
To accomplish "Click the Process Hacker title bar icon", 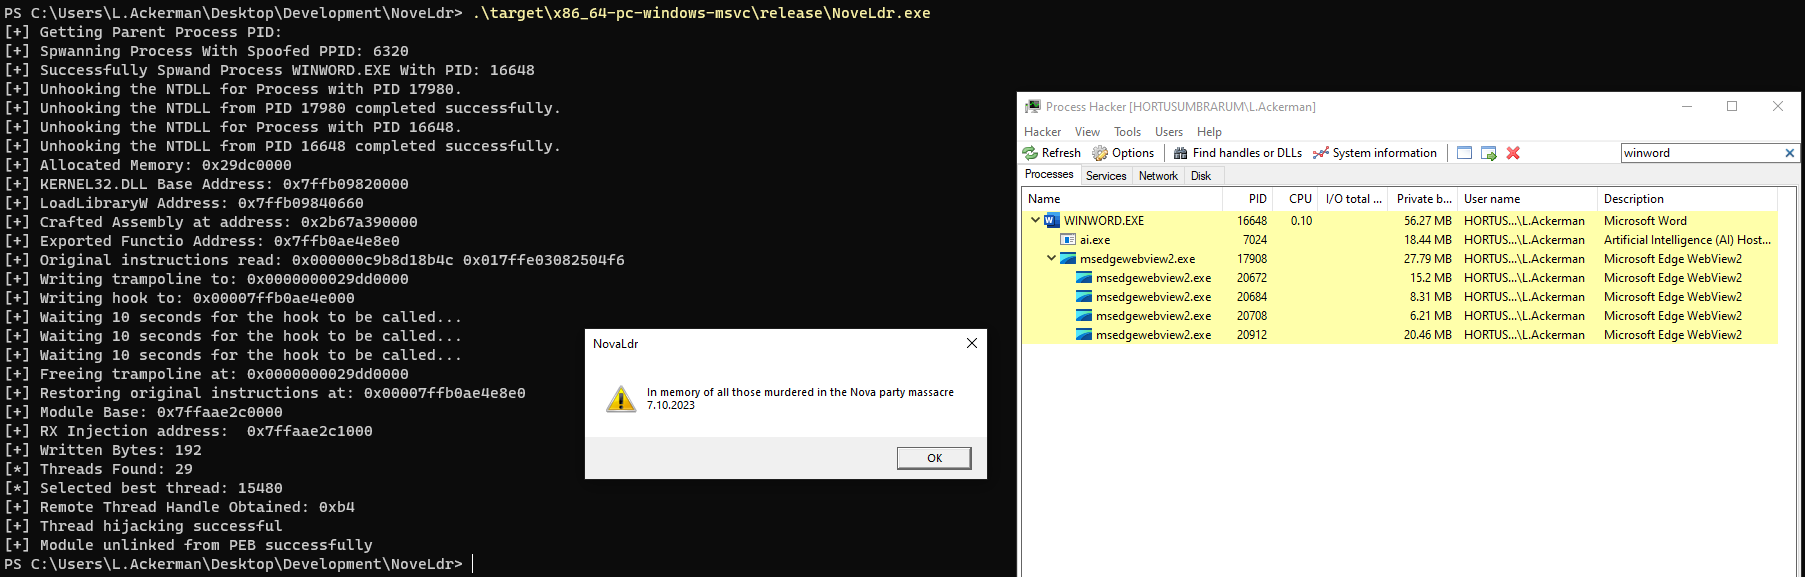I will tap(1033, 106).
